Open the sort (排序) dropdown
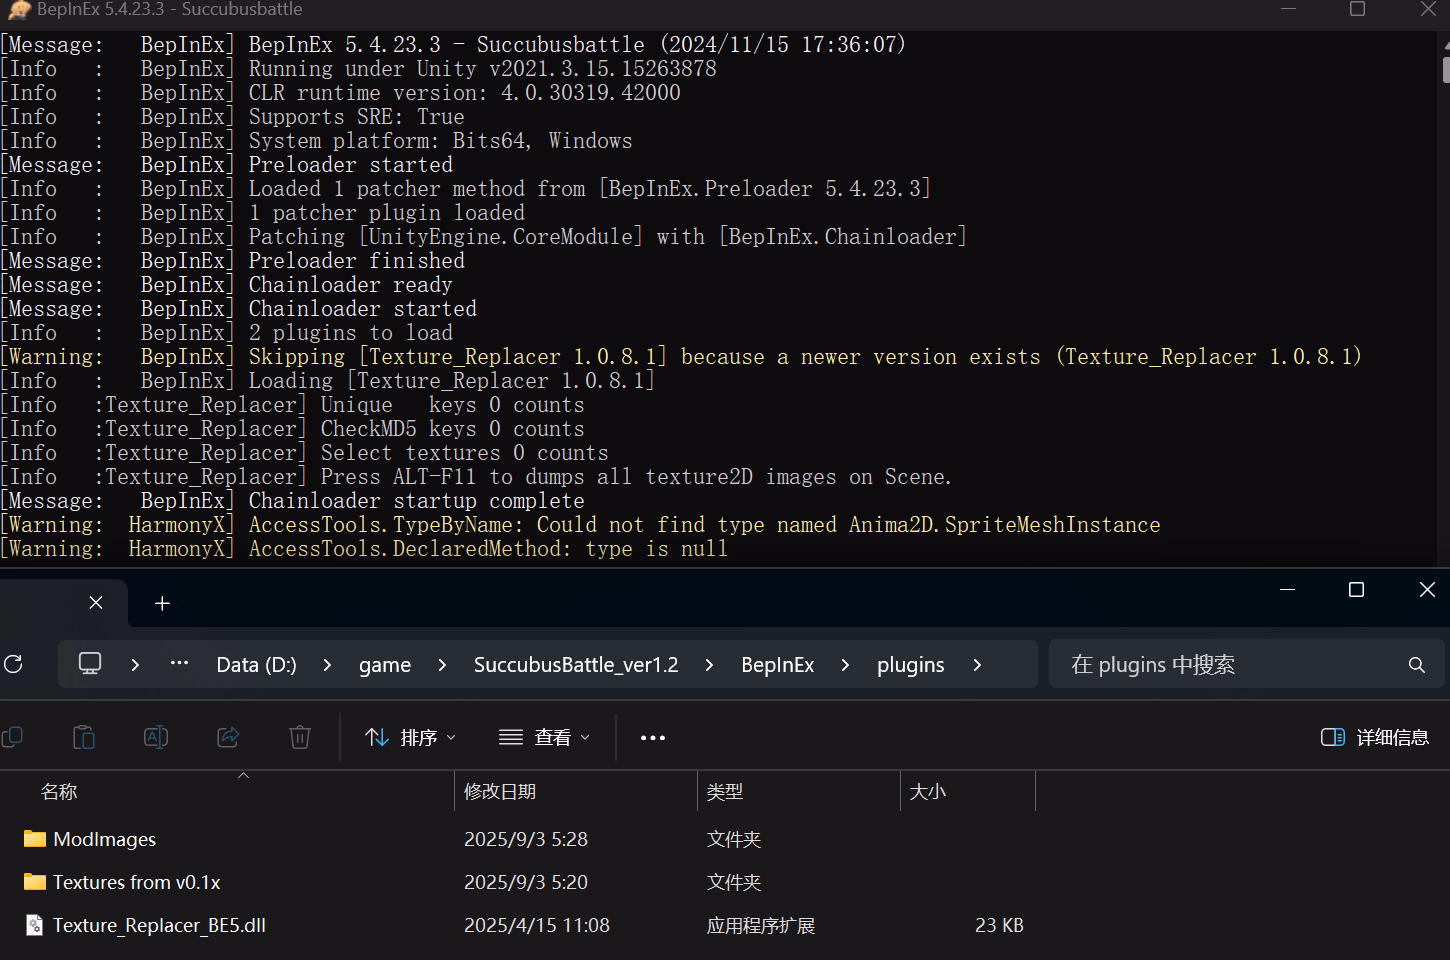 411,738
